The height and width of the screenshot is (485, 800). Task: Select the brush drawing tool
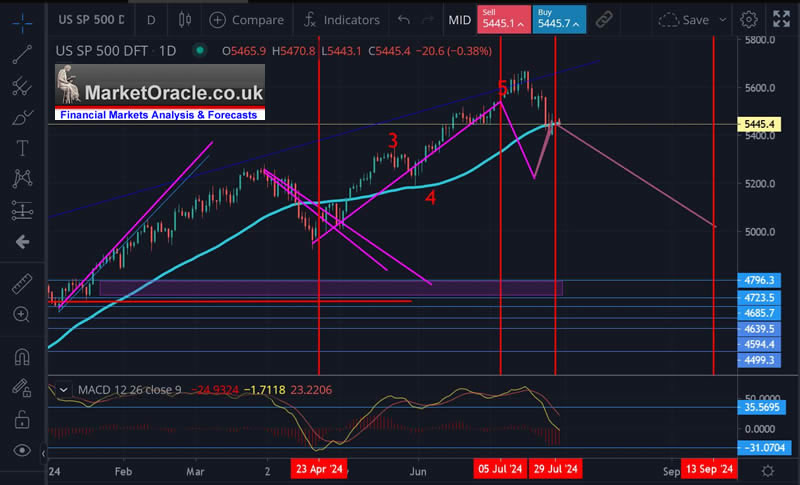(22, 118)
